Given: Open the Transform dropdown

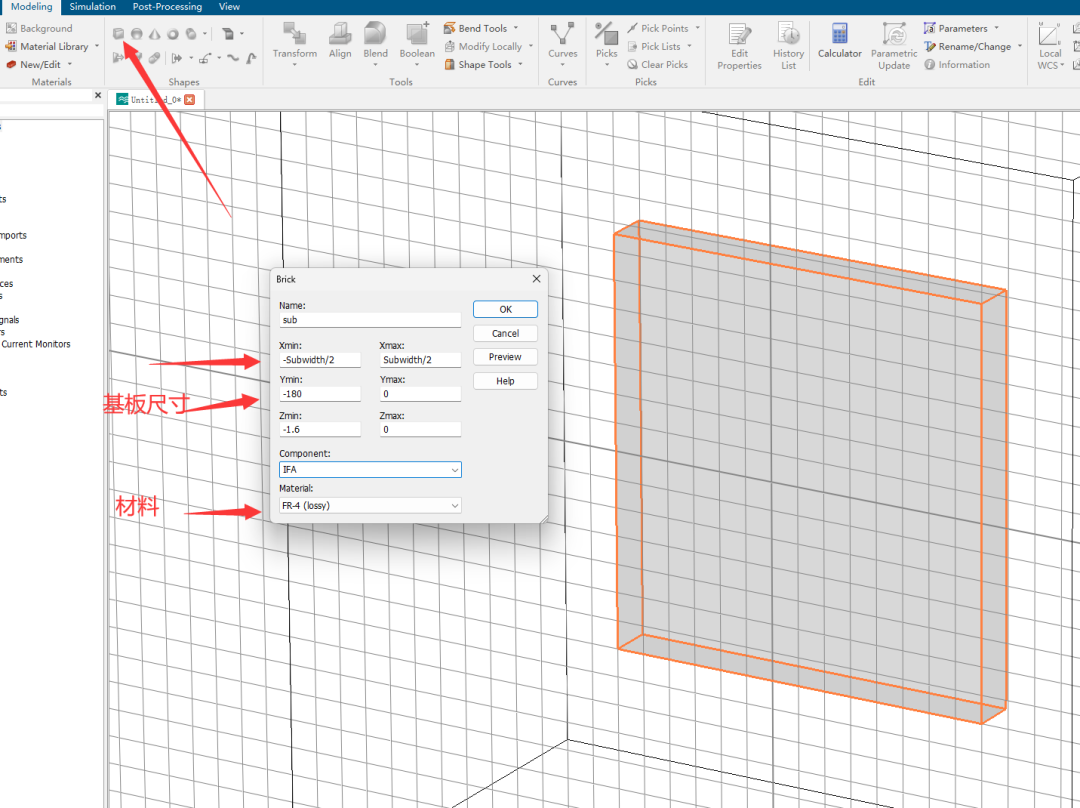Looking at the screenshot, I should pos(295,65).
